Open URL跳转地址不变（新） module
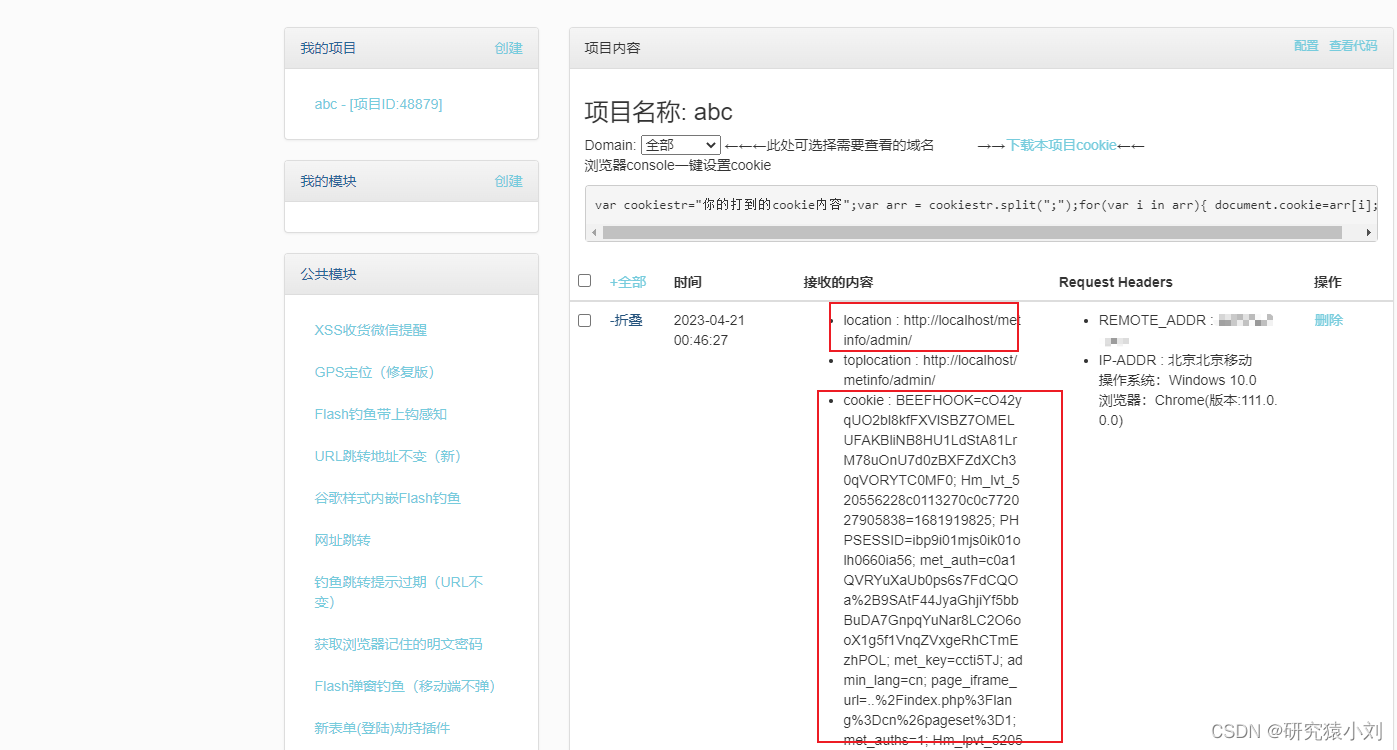 388,456
